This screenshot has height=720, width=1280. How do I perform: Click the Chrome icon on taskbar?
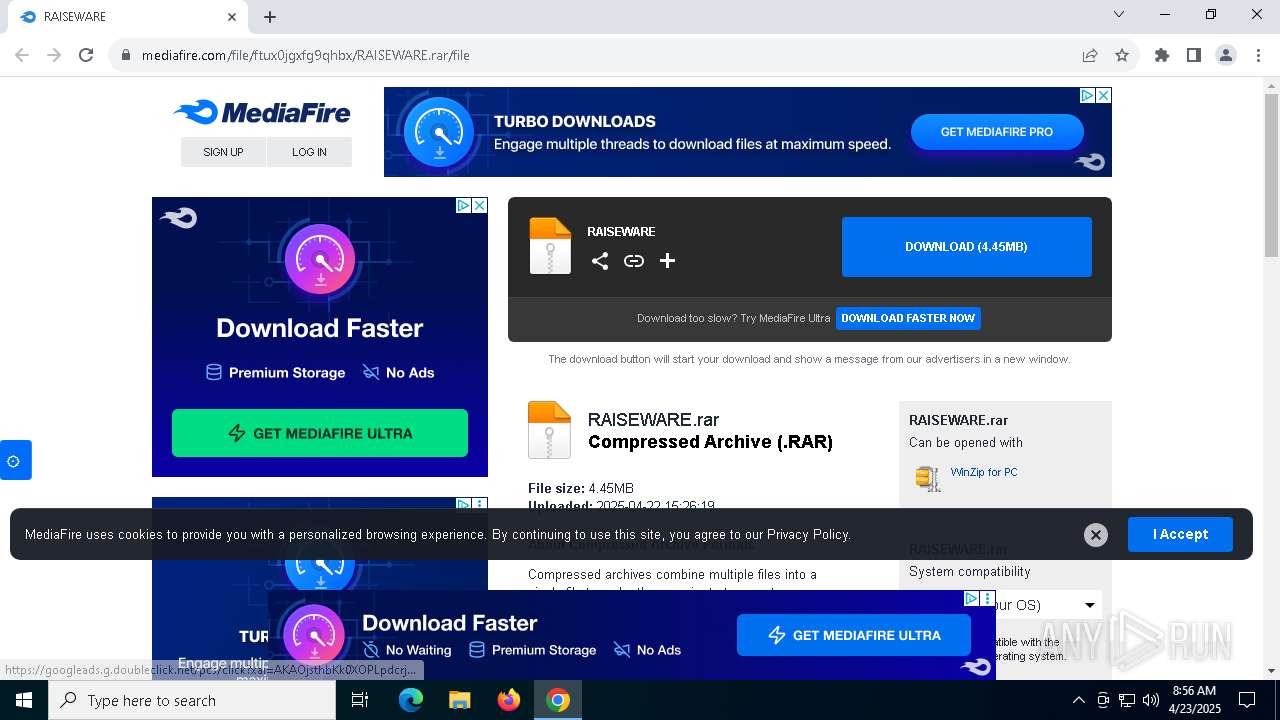pyautogui.click(x=558, y=700)
